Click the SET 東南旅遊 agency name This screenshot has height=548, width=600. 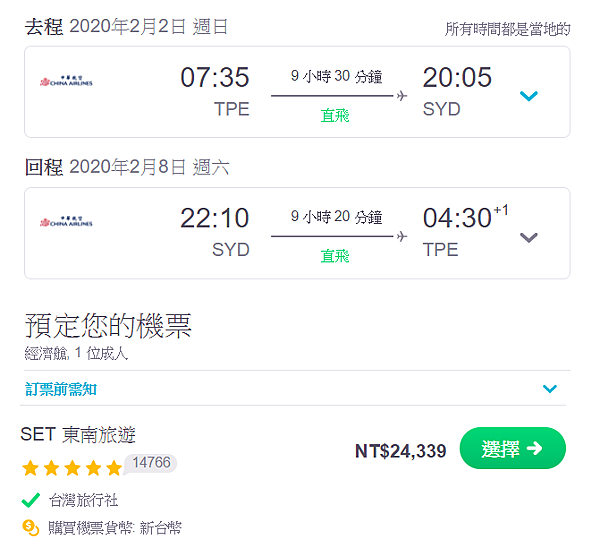point(78,435)
